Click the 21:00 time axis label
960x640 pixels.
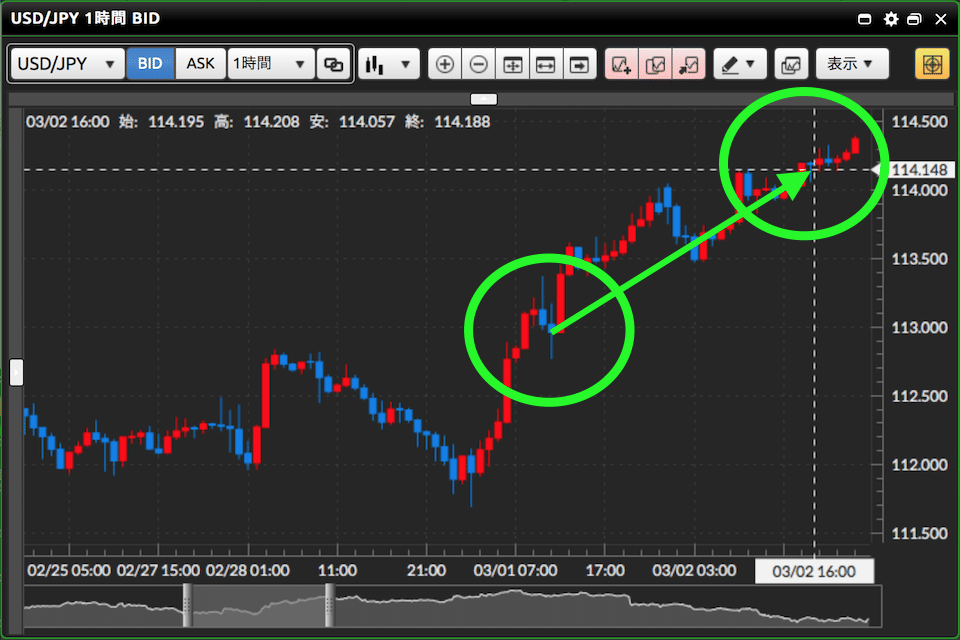[426, 571]
